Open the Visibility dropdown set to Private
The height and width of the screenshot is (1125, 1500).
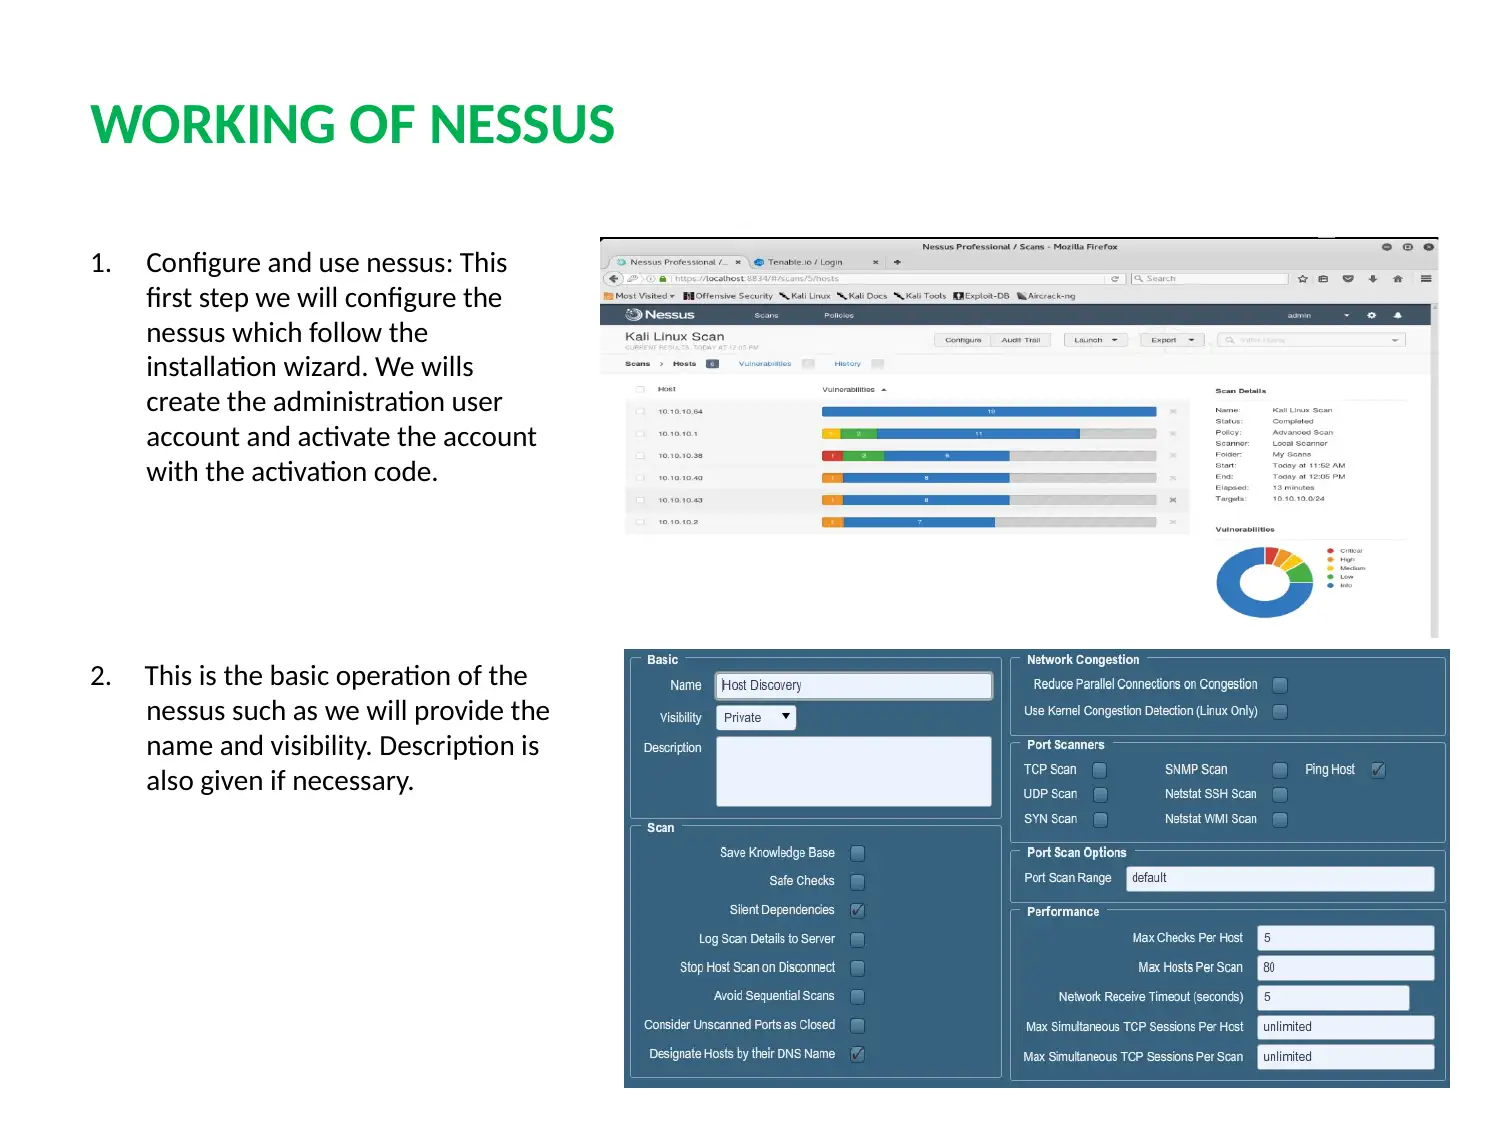756,717
